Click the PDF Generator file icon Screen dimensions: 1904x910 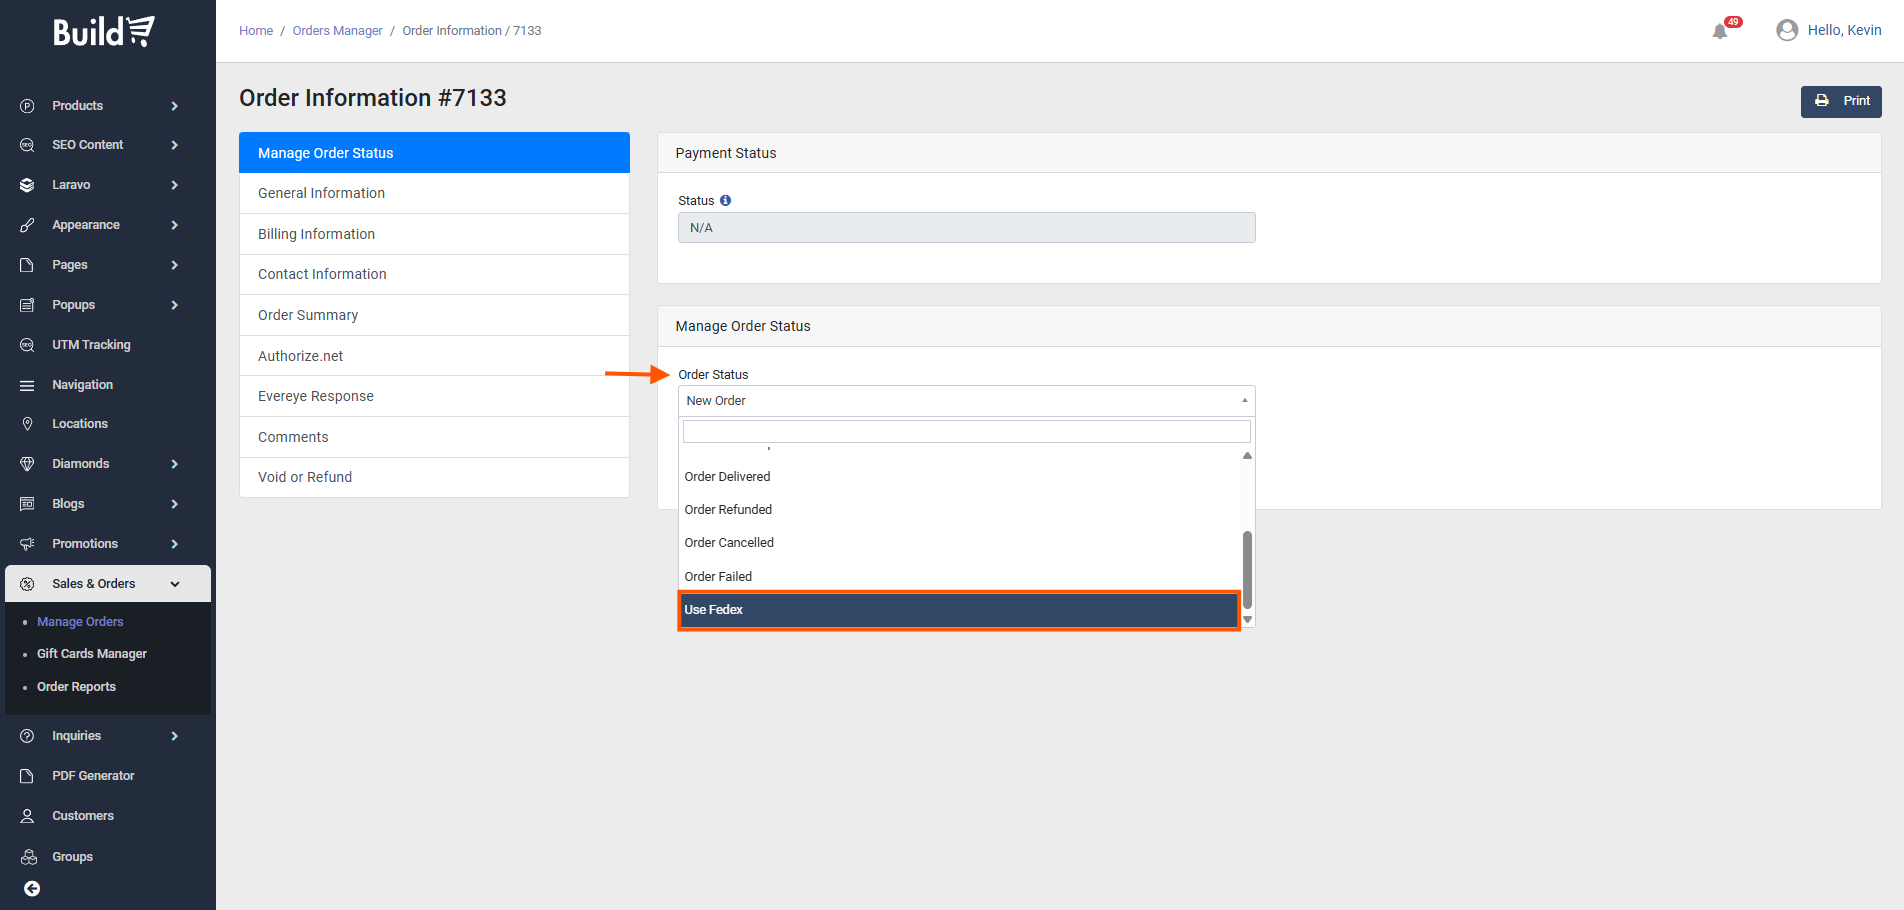(x=27, y=776)
